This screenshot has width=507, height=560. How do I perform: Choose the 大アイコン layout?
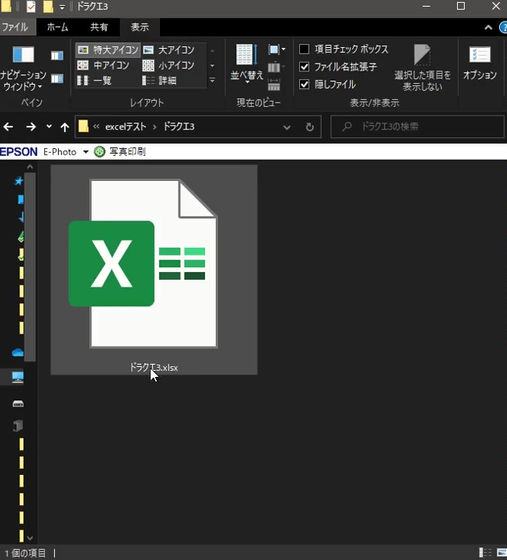[169, 50]
